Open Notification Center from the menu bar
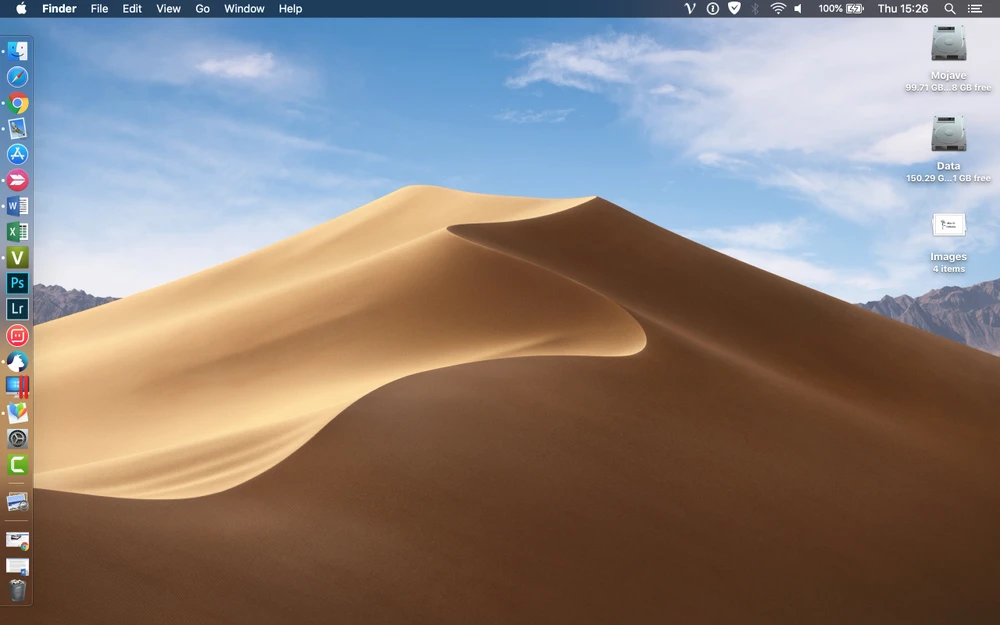1000x625 pixels. click(x=975, y=9)
